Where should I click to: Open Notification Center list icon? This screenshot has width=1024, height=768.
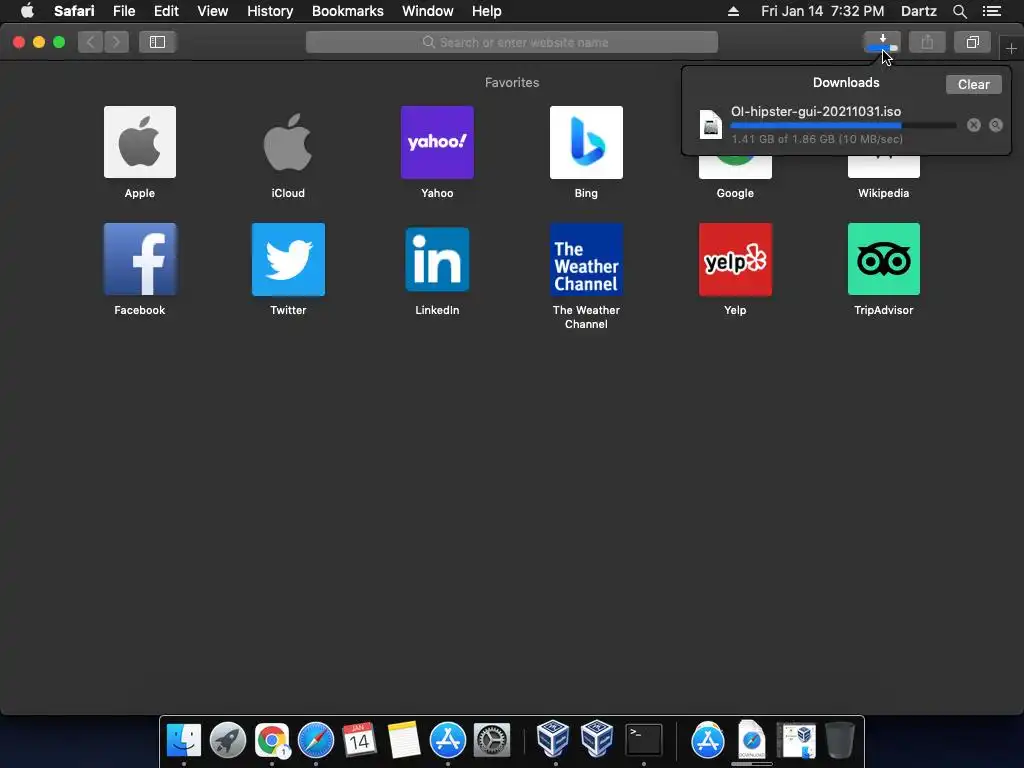[992, 11]
